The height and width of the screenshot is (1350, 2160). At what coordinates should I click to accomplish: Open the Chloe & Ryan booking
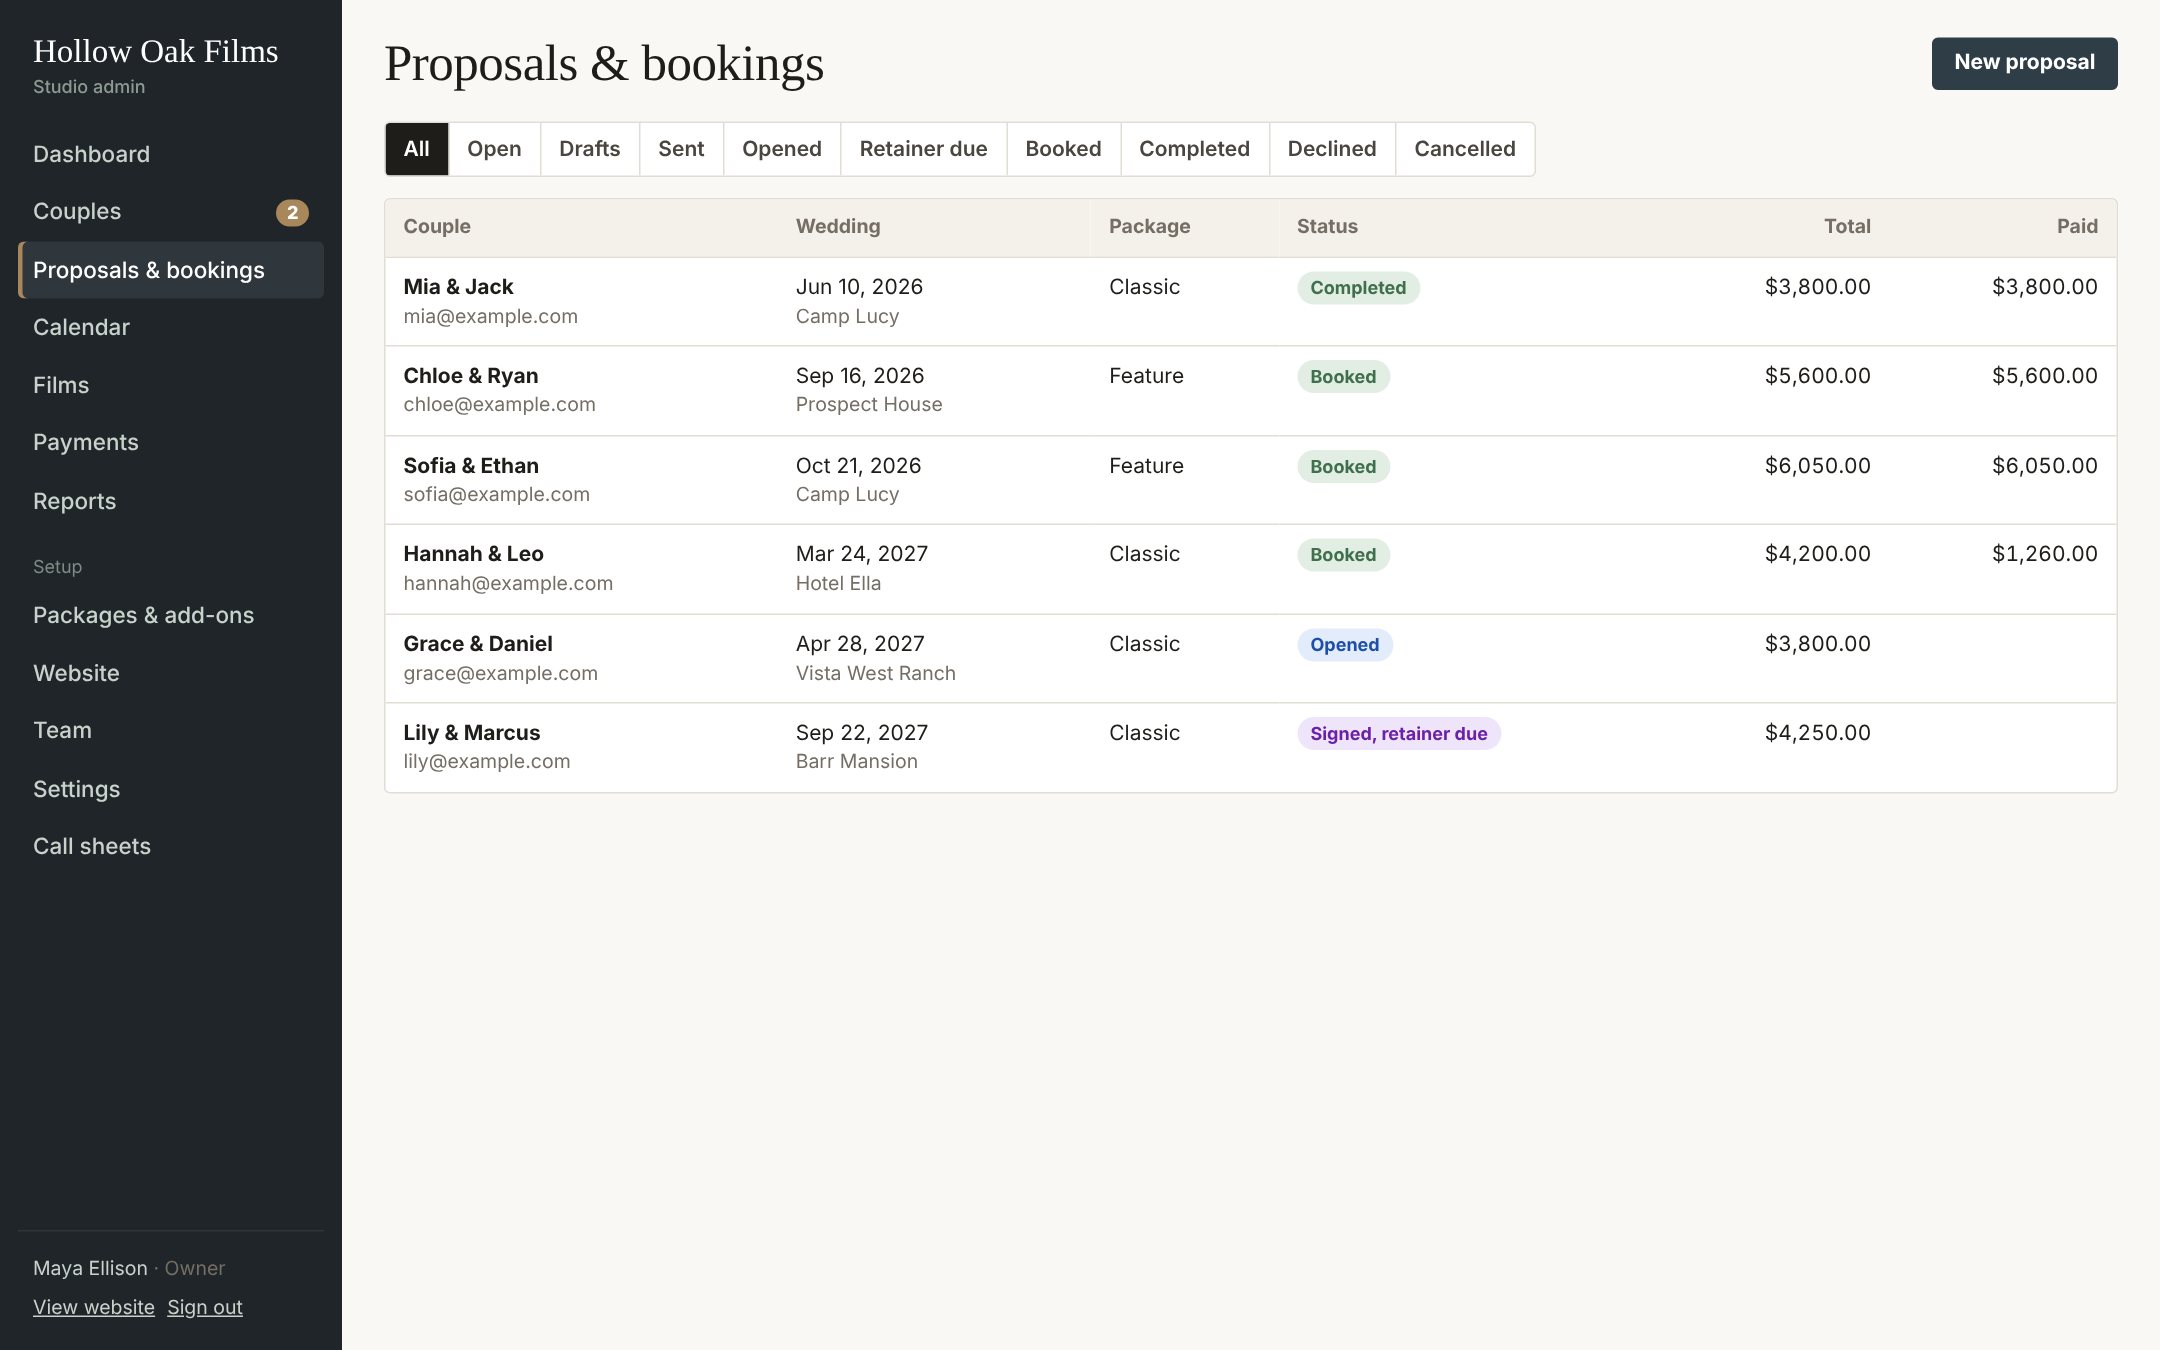[1250, 391]
